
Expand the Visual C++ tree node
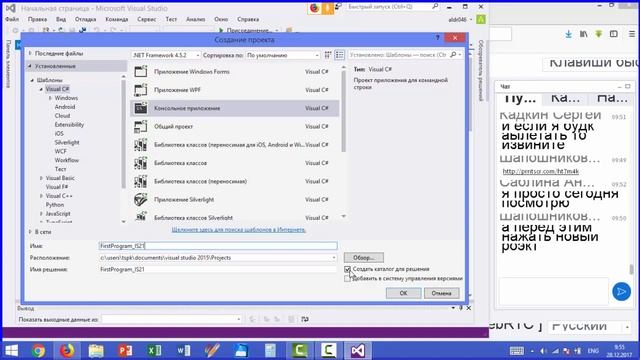(x=41, y=196)
